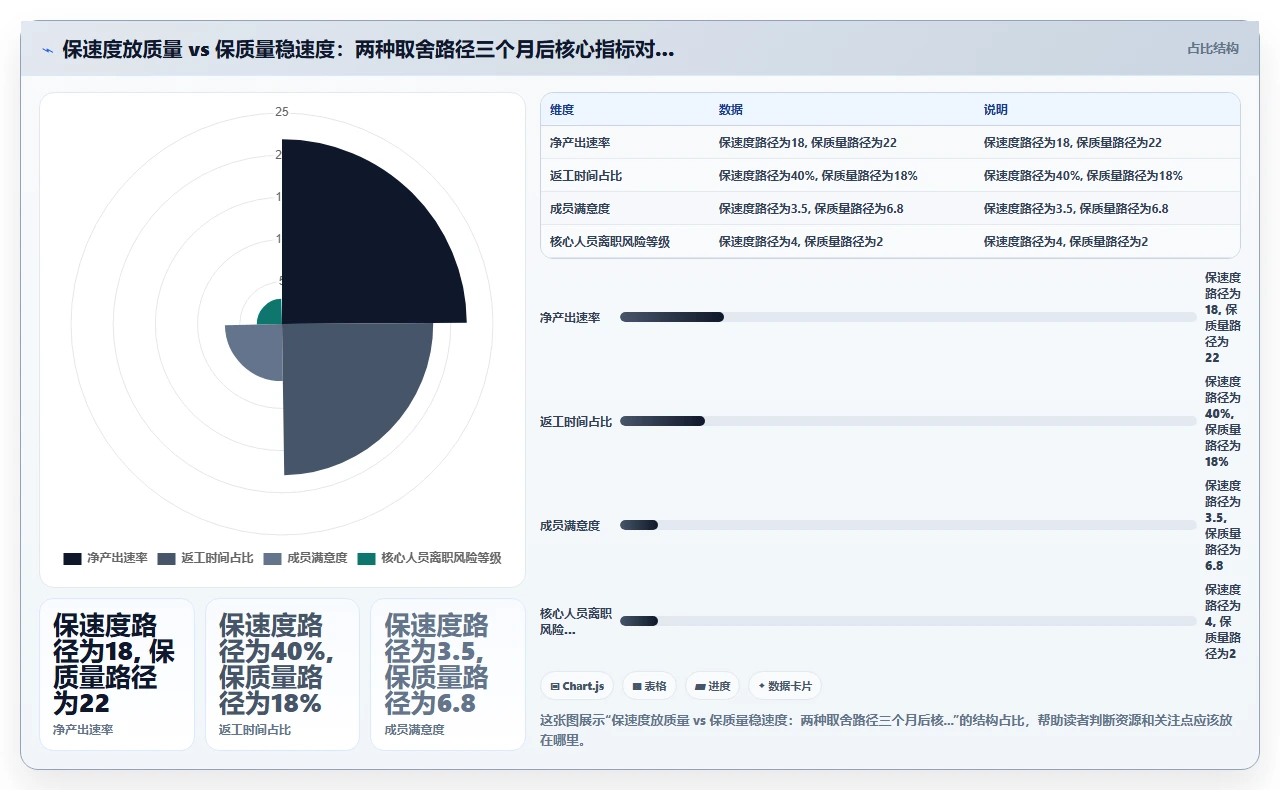Click the radial axis label 25

tap(282, 112)
